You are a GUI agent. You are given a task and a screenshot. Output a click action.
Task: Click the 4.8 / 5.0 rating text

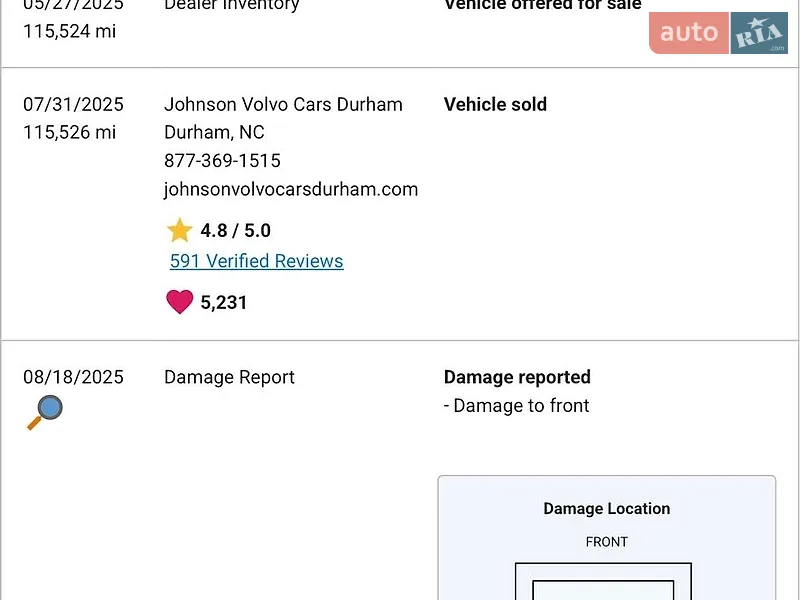click(x=236, y=230)
